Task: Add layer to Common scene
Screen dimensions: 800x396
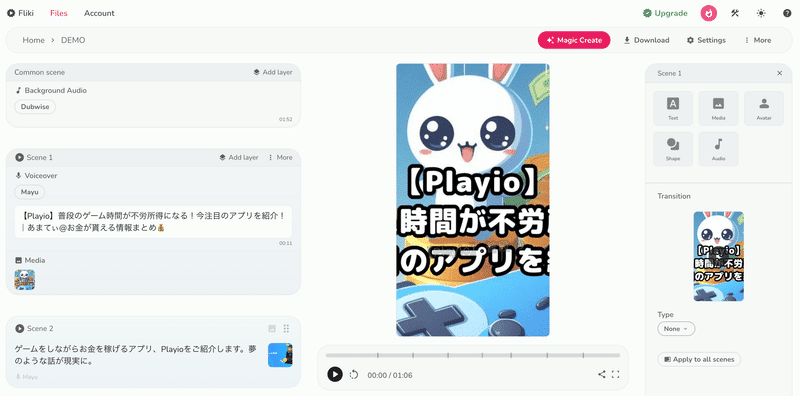Action: pyautogui.click(x=273, y=72)
